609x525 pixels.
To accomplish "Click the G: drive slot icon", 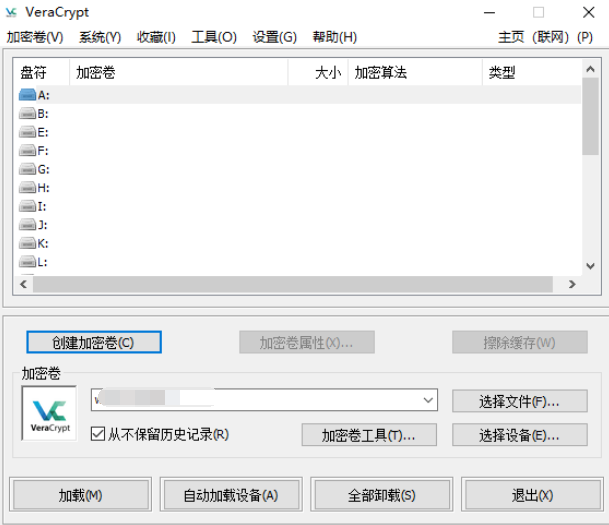I will pyautogui.click(x=27, y=169).
